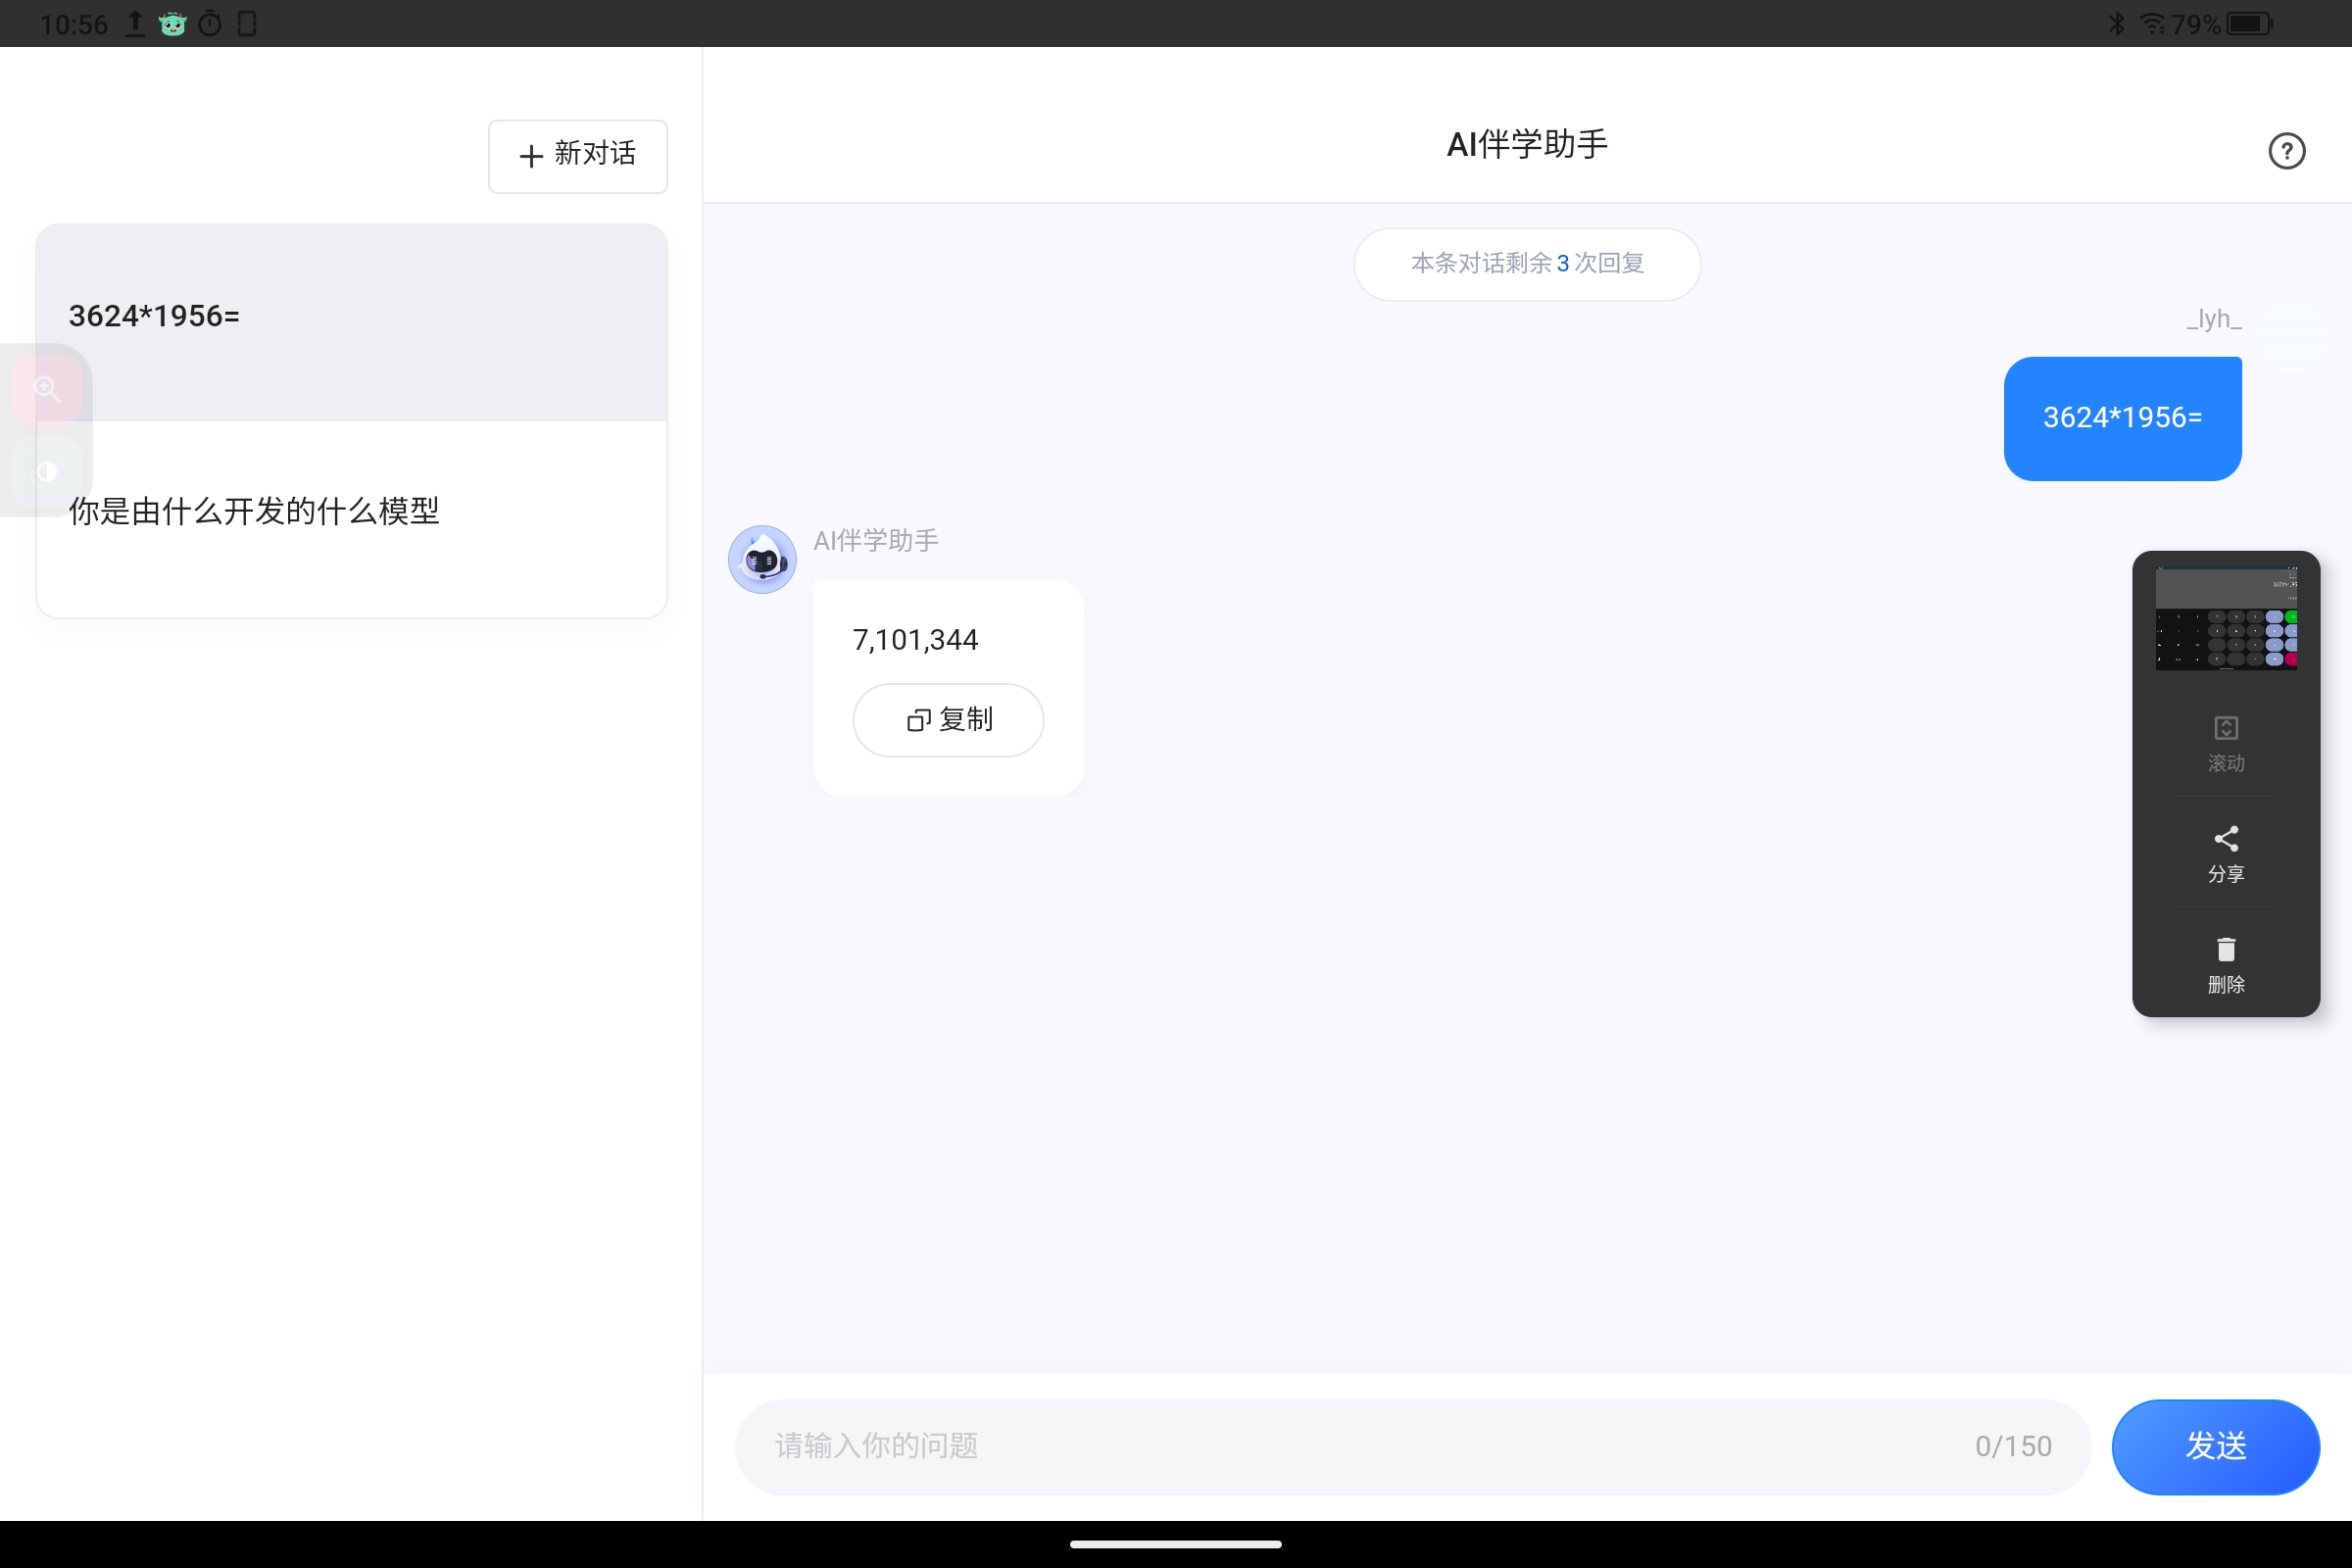Tap the gray AI伴学助手 sender label
2352x1568 pixels.
pos(876,541)
